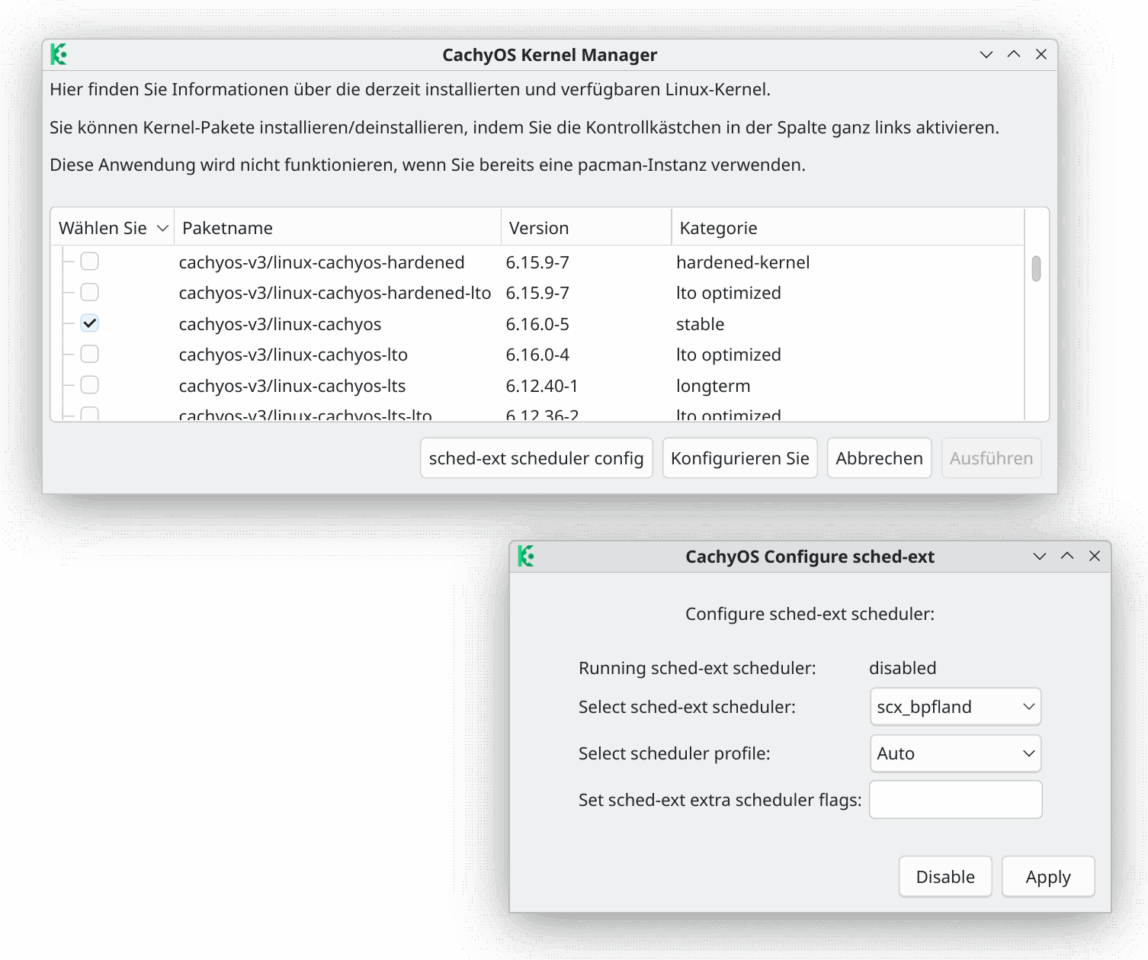Uncheck the linux-cachyos stable kernel checkbox
This screenshot has width=1148, height=960.
[x=90, y=324]
